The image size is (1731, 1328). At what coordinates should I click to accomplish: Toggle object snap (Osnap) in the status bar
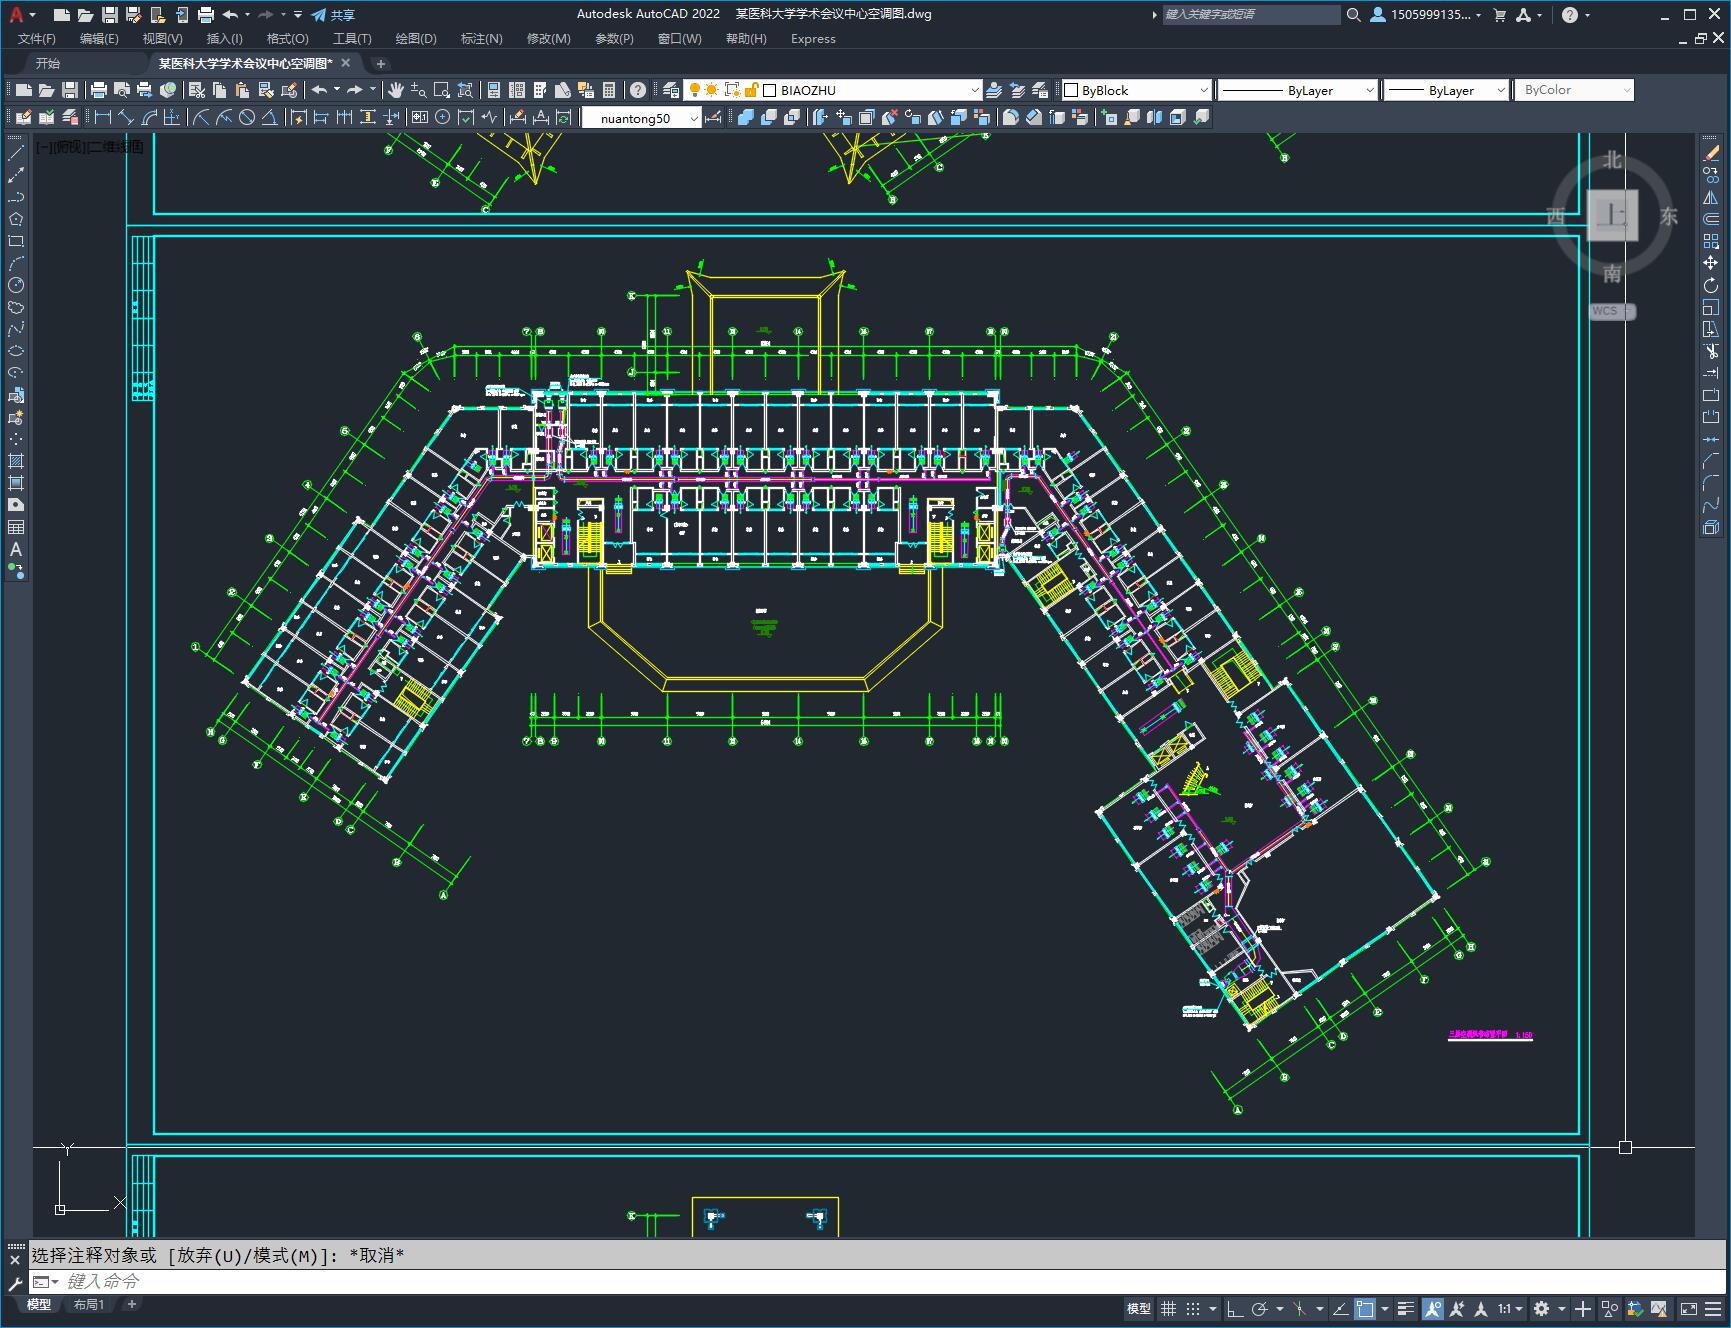pos(1366,1308)
